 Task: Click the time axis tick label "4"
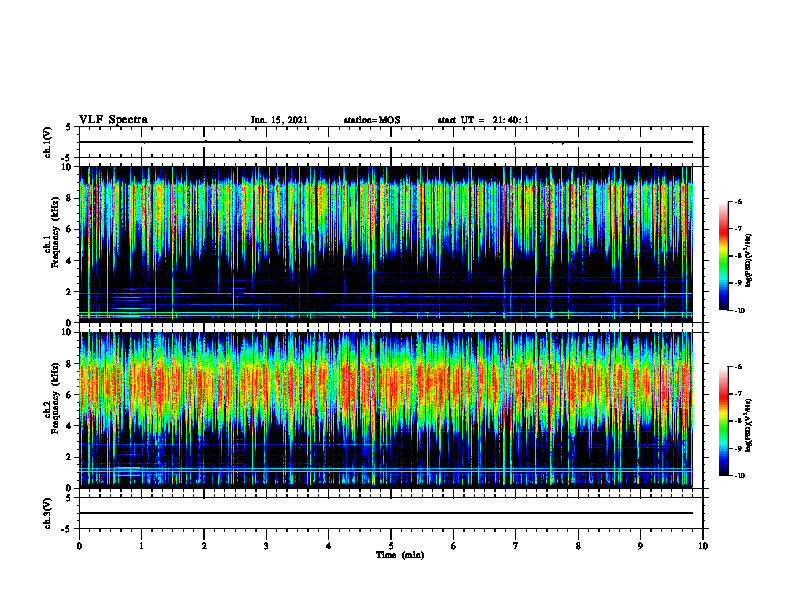(x=329, y=546)
